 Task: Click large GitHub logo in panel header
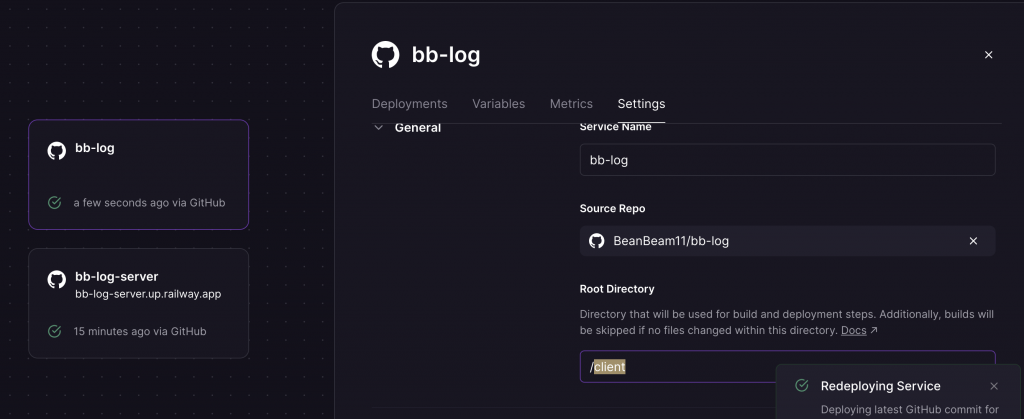pos(385,55)
